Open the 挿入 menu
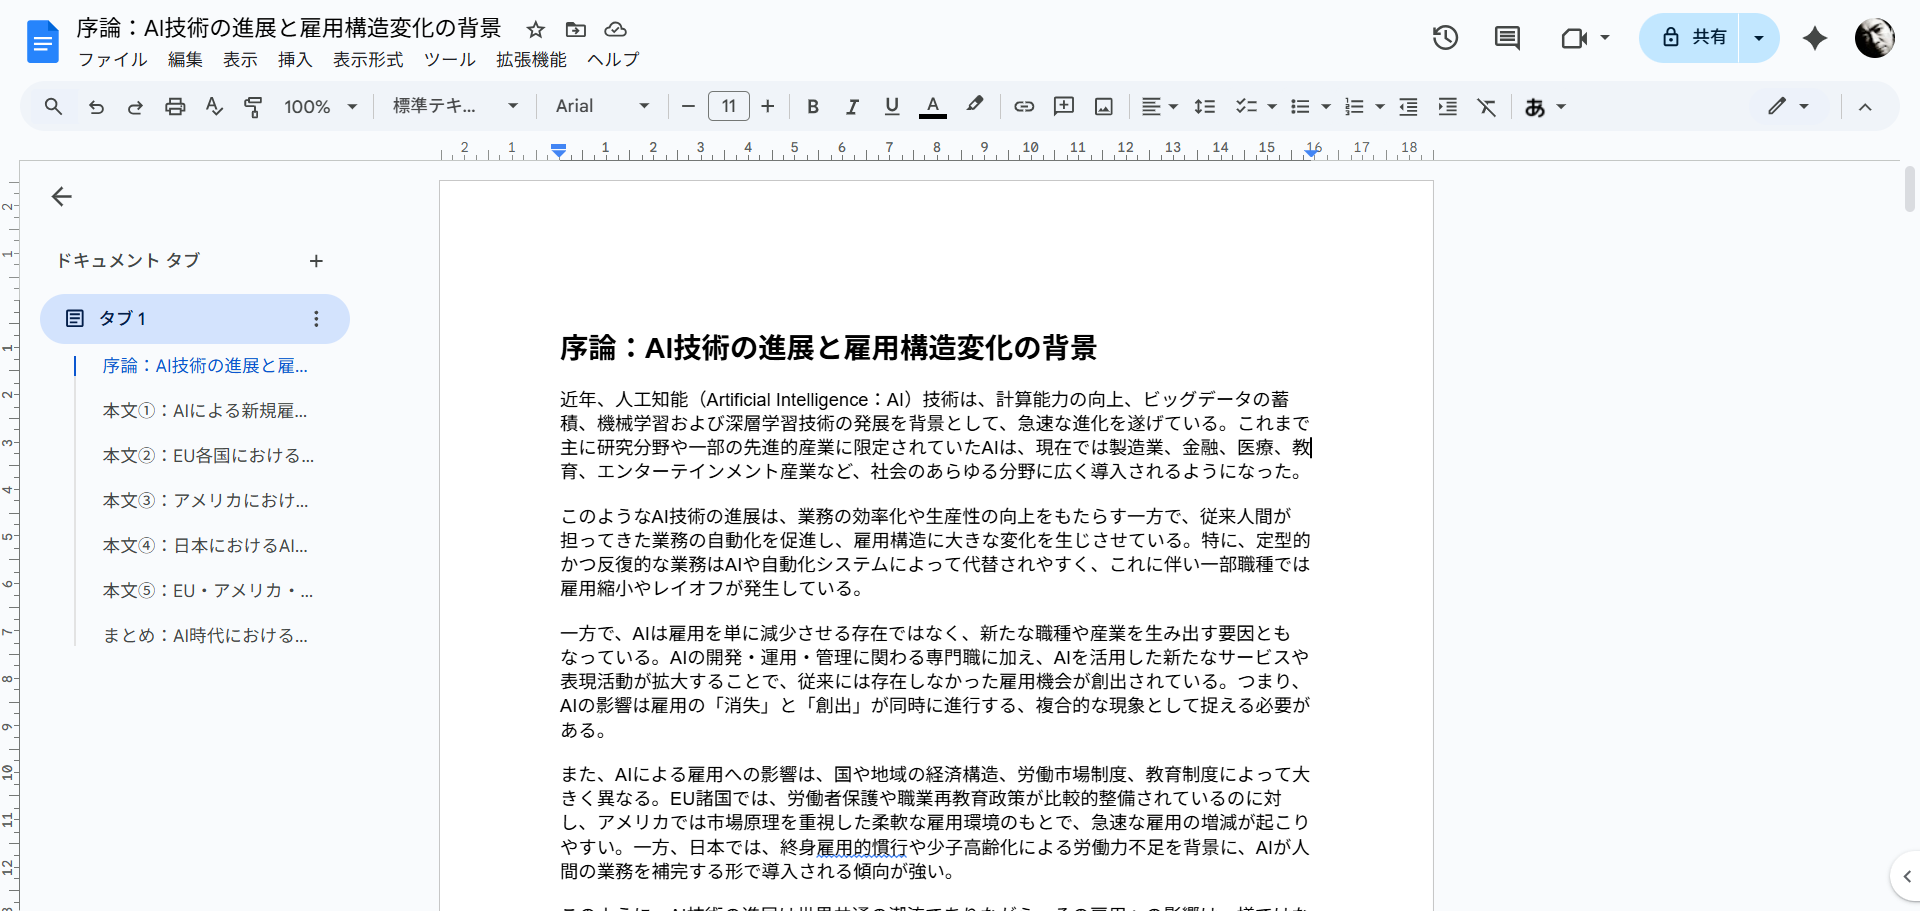This screenshot has width=1920, height=911. (295, 60)
